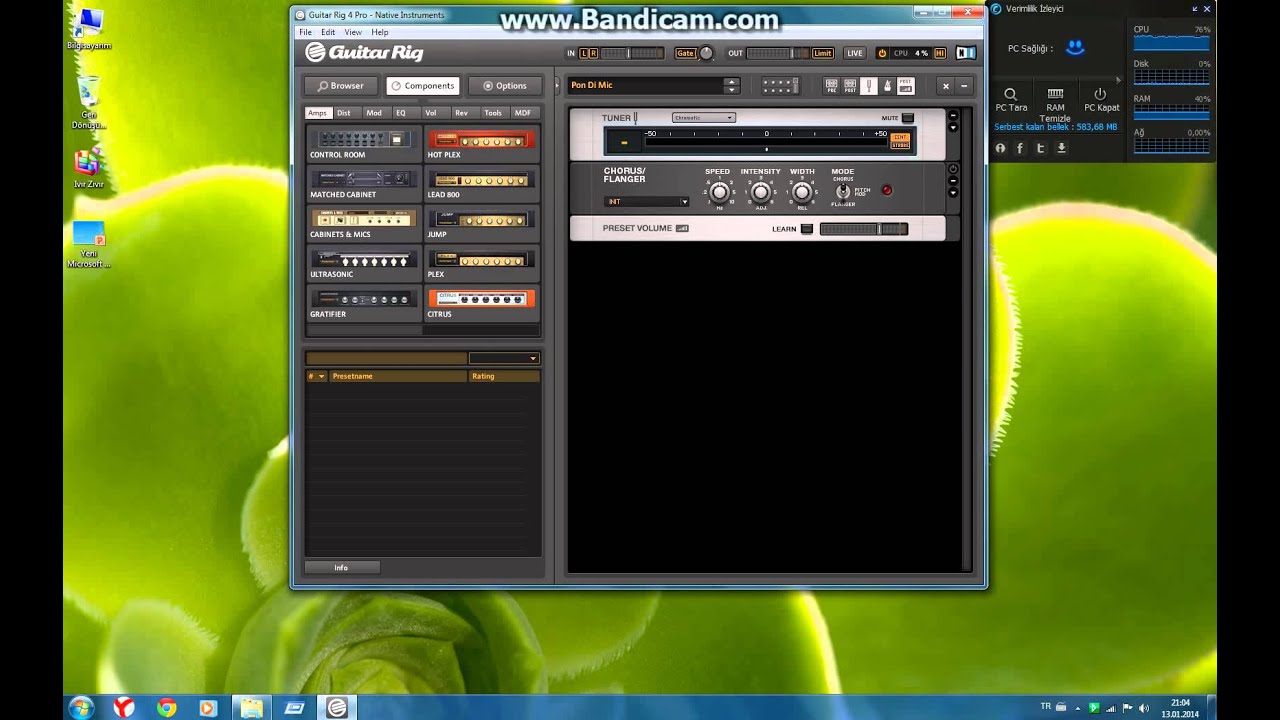Screen dimensions: 1280x720
Task: Open the Help menu
Action: (x=380, y=32)
